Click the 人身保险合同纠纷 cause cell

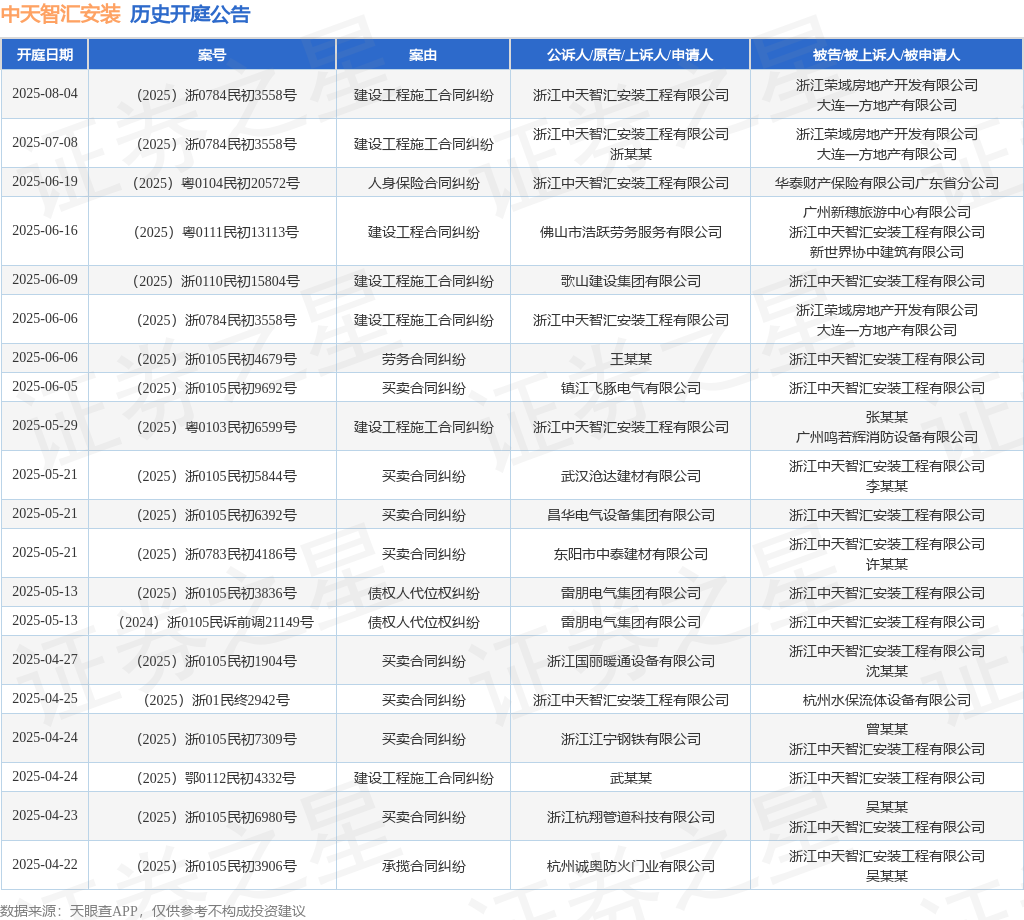pyautogui.click(x=423, y=183)
